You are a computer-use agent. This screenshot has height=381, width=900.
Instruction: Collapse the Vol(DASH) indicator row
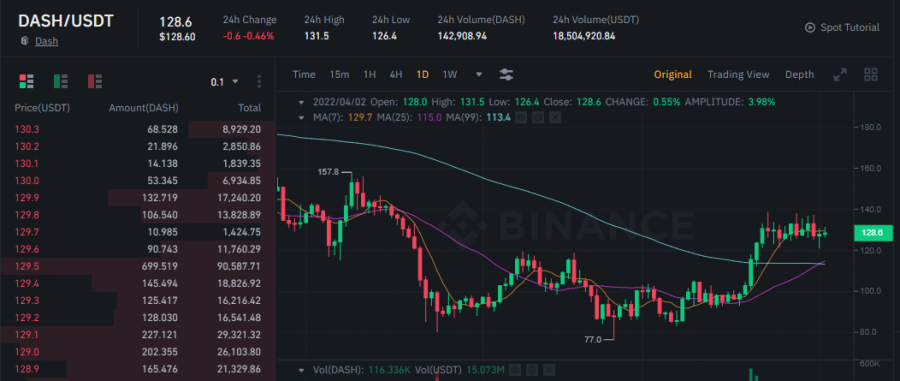coord(302,370)
